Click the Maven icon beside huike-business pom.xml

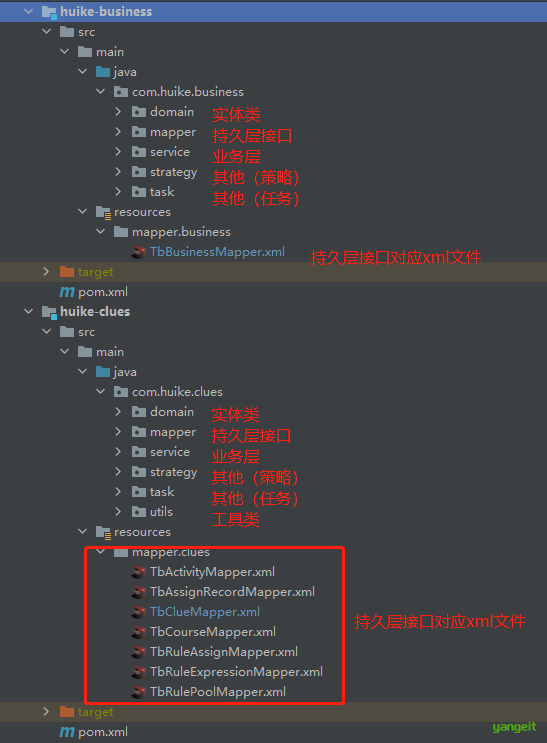[66, 292]
